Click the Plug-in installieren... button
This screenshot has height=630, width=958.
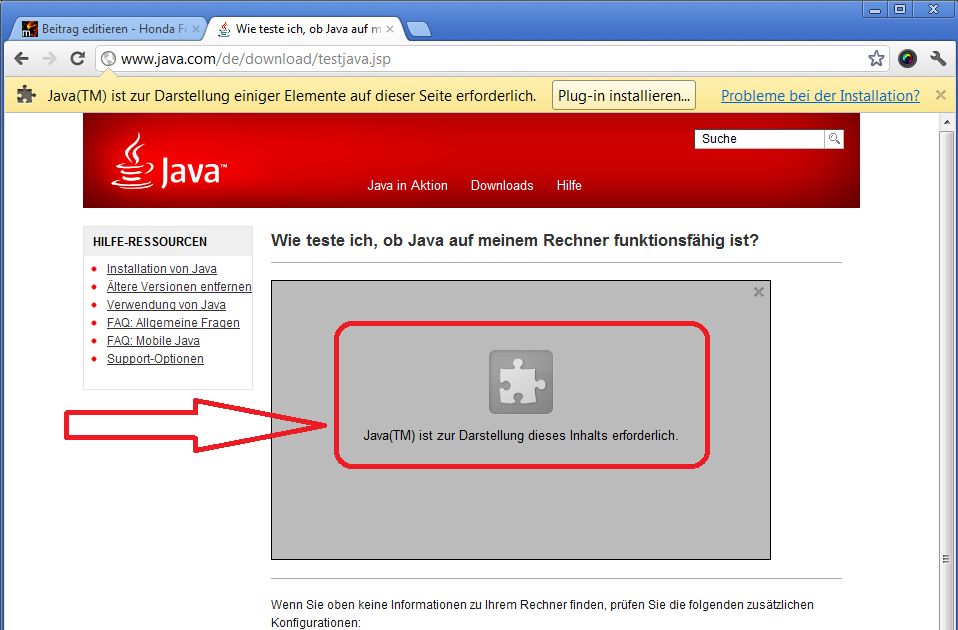624,95
